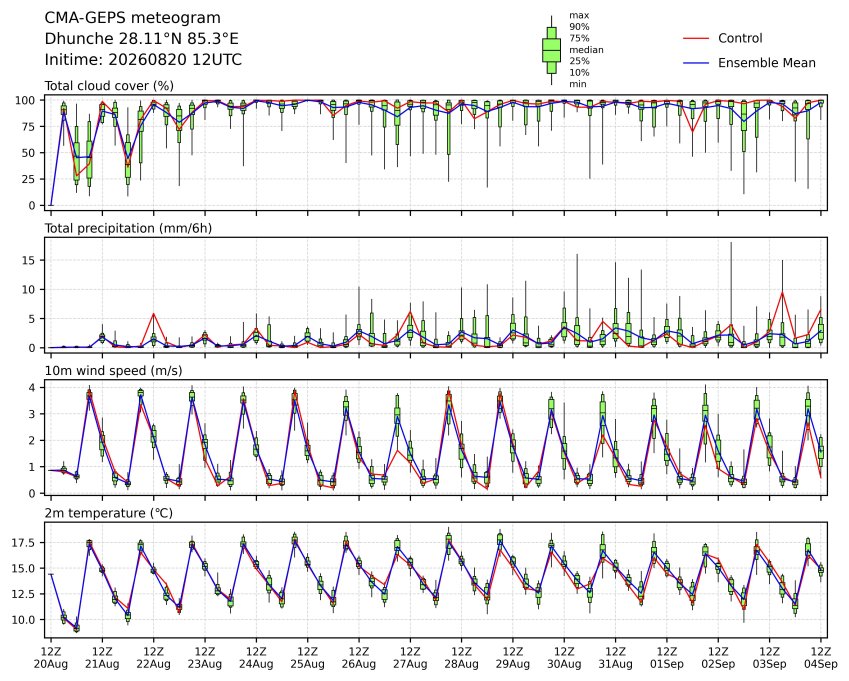
Task: Click the 12Z 28Aug x-axis tick label
Action: click(x=462, y=657)
